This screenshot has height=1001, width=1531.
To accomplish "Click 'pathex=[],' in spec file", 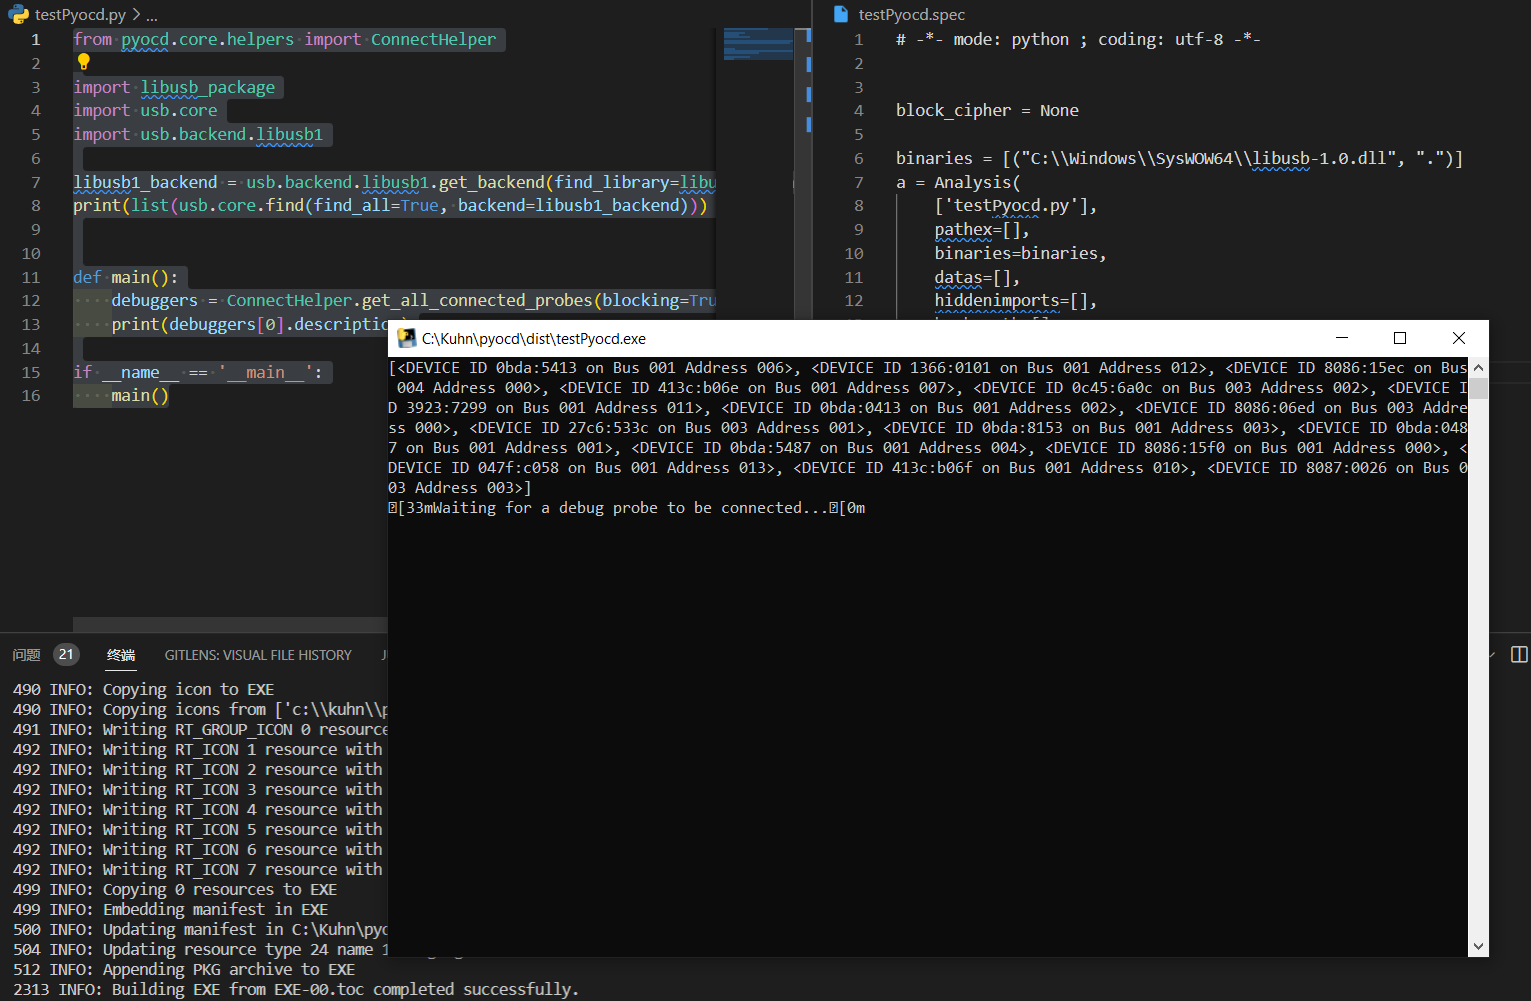I will coord(982,230).
